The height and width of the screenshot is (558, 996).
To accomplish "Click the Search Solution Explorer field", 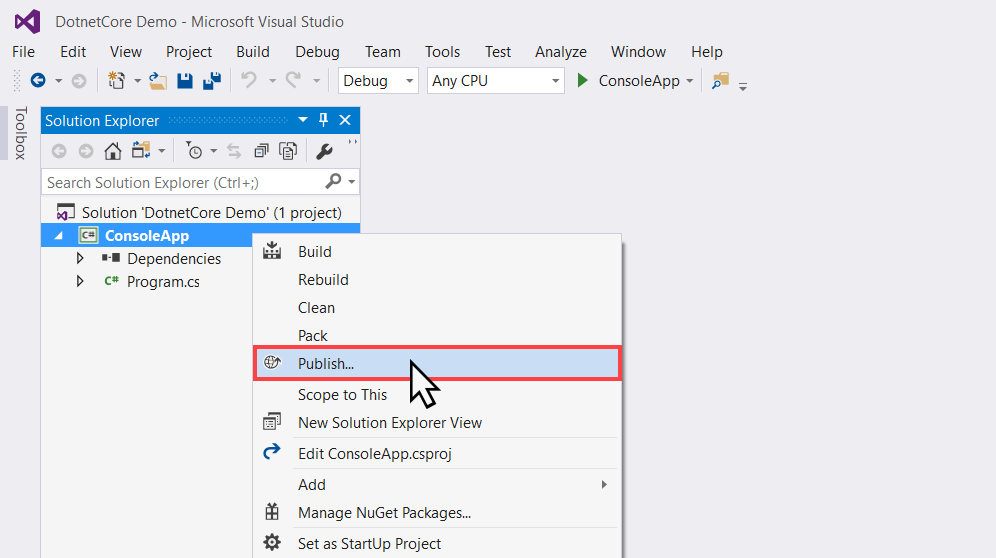I will click(185, 182).
